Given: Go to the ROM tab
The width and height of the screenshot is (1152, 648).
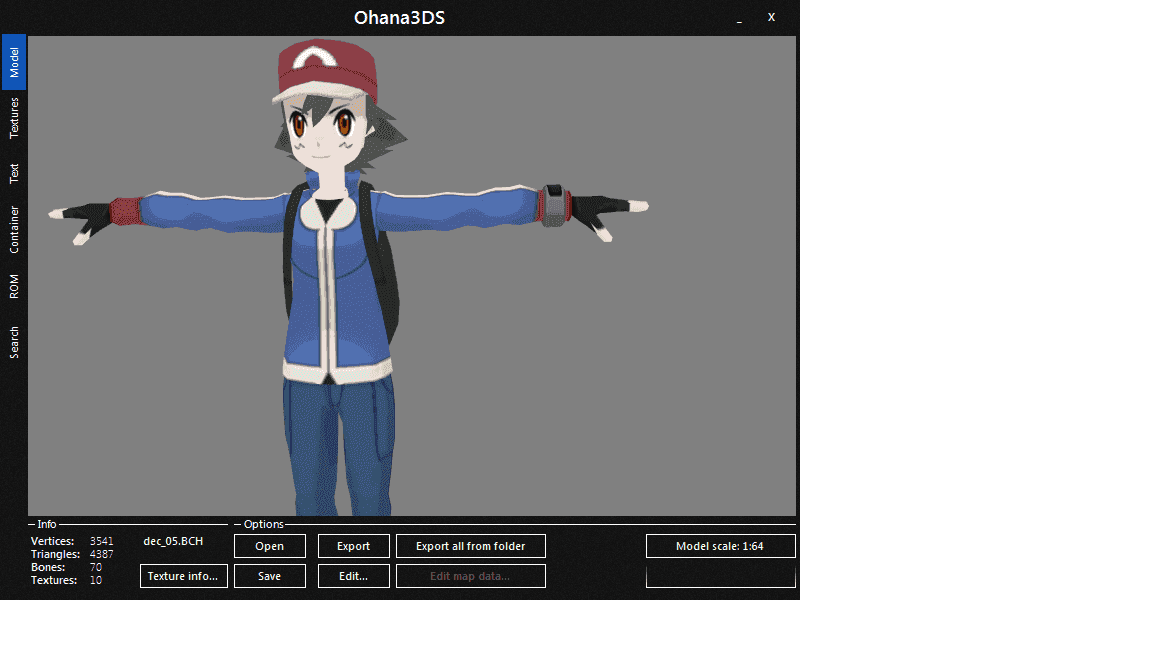Looking at the screenshot, I should coord(14,286).
